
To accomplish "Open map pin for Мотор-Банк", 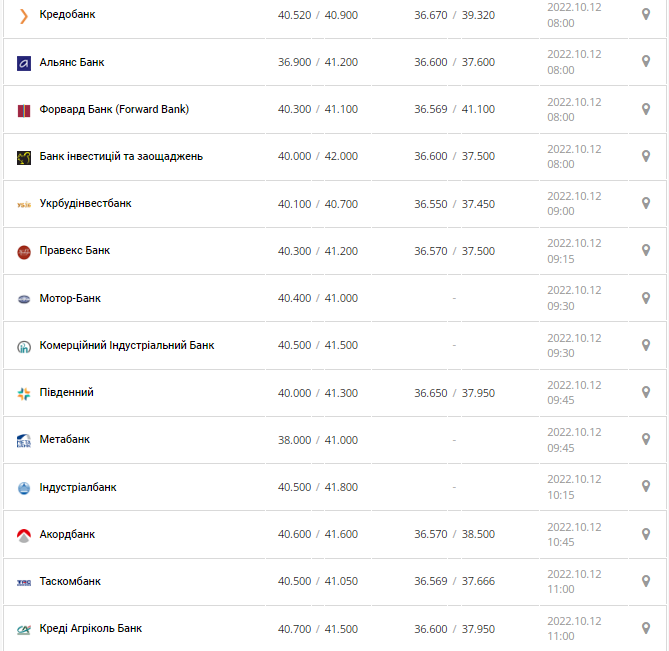I will tap(646, 298).
